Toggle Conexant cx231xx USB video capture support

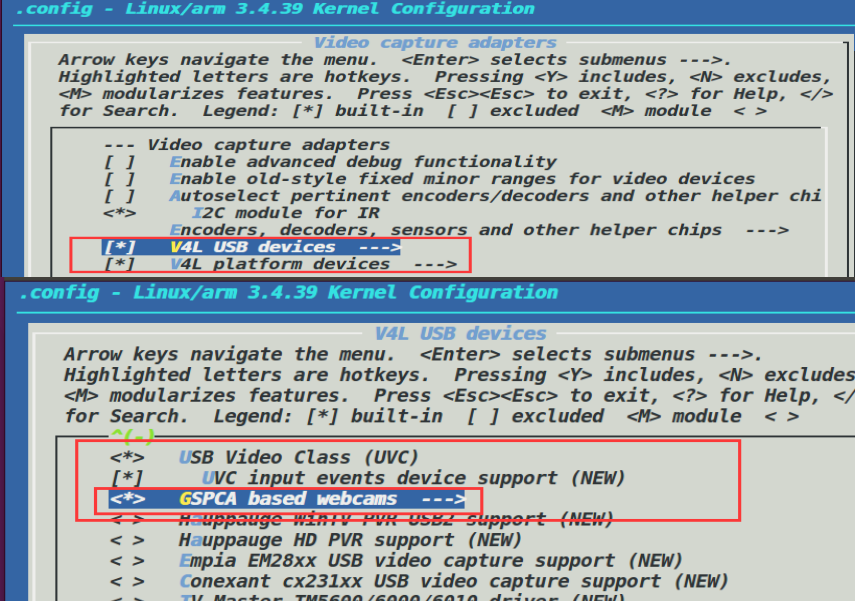point(419,582)
